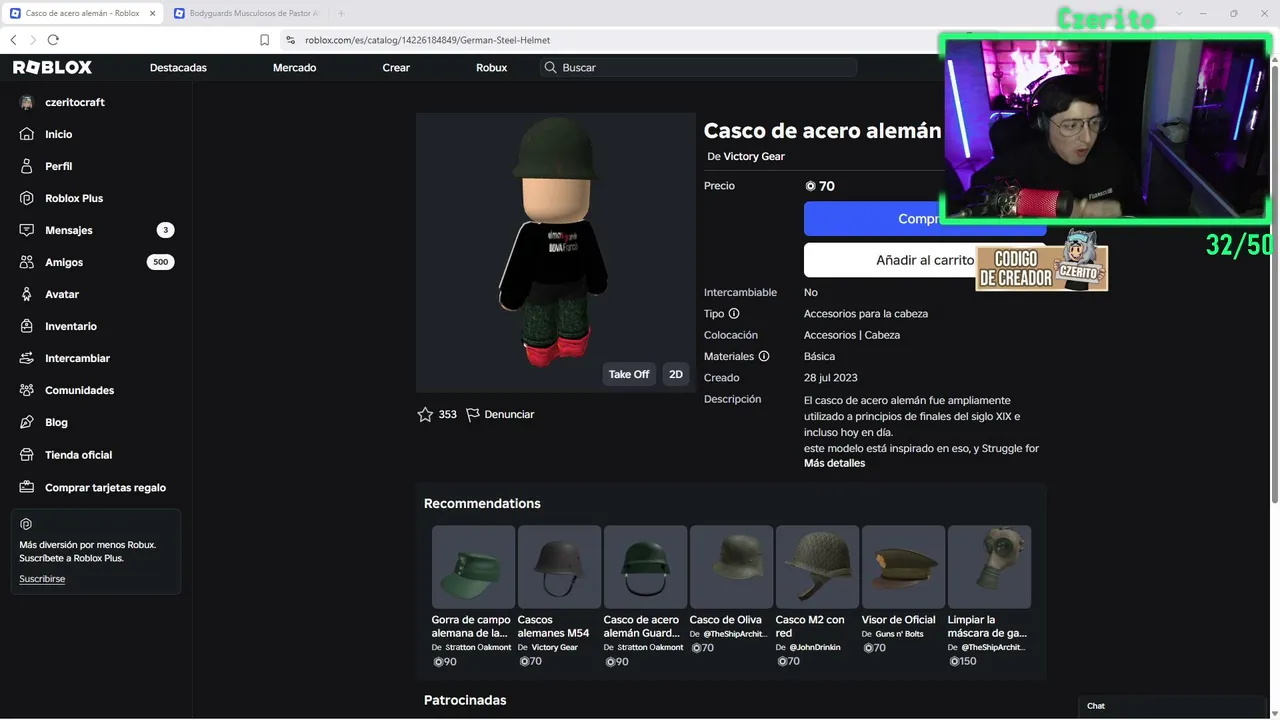Click the browser address bar URL
This screenshot has width=1280, height=720.
428,40
